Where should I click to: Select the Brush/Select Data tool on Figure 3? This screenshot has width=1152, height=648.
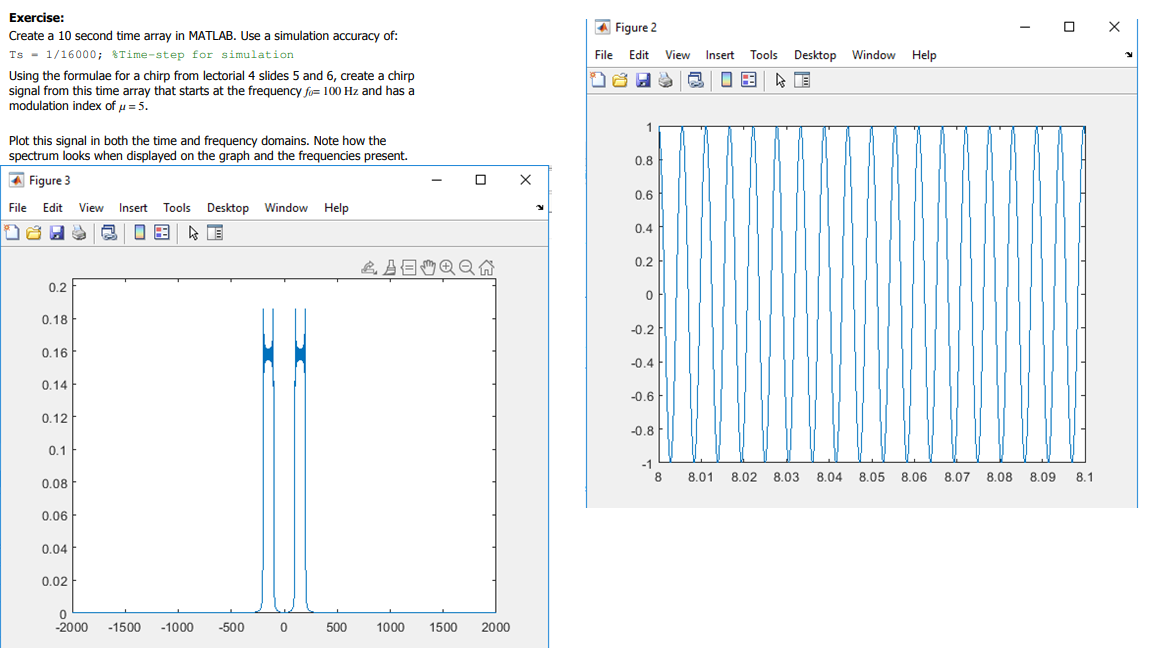tap(390, 266)
